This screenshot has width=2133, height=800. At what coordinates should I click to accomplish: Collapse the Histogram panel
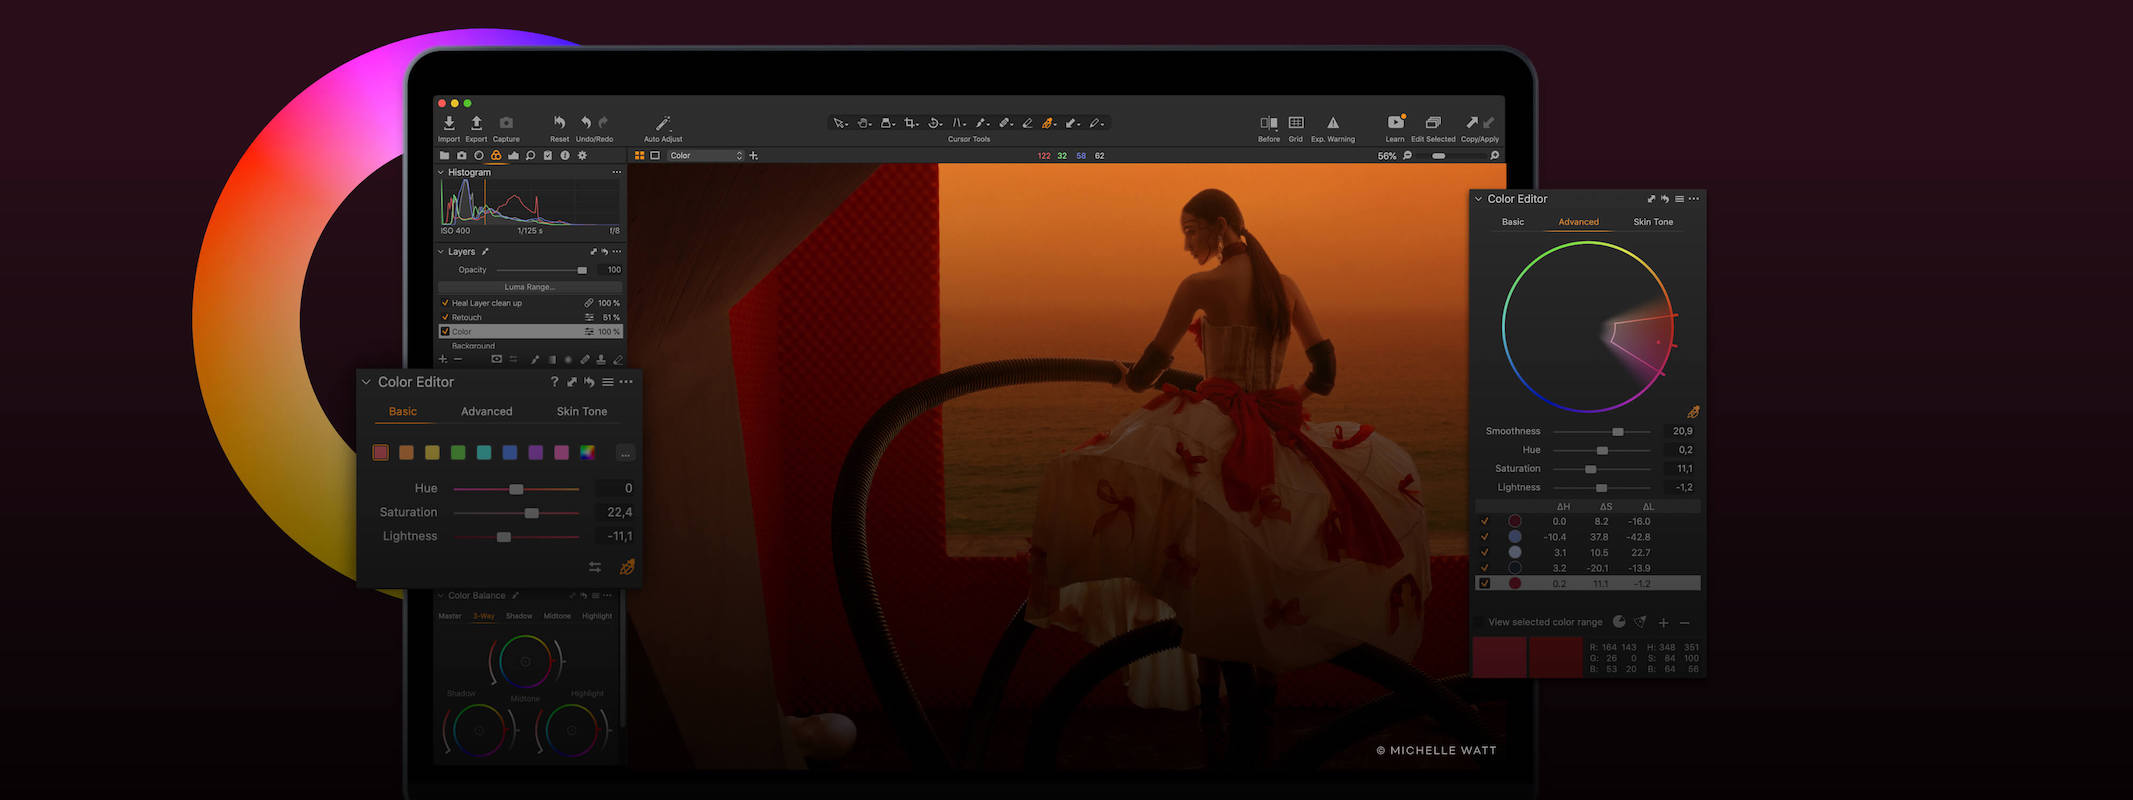tap(441, 172)
